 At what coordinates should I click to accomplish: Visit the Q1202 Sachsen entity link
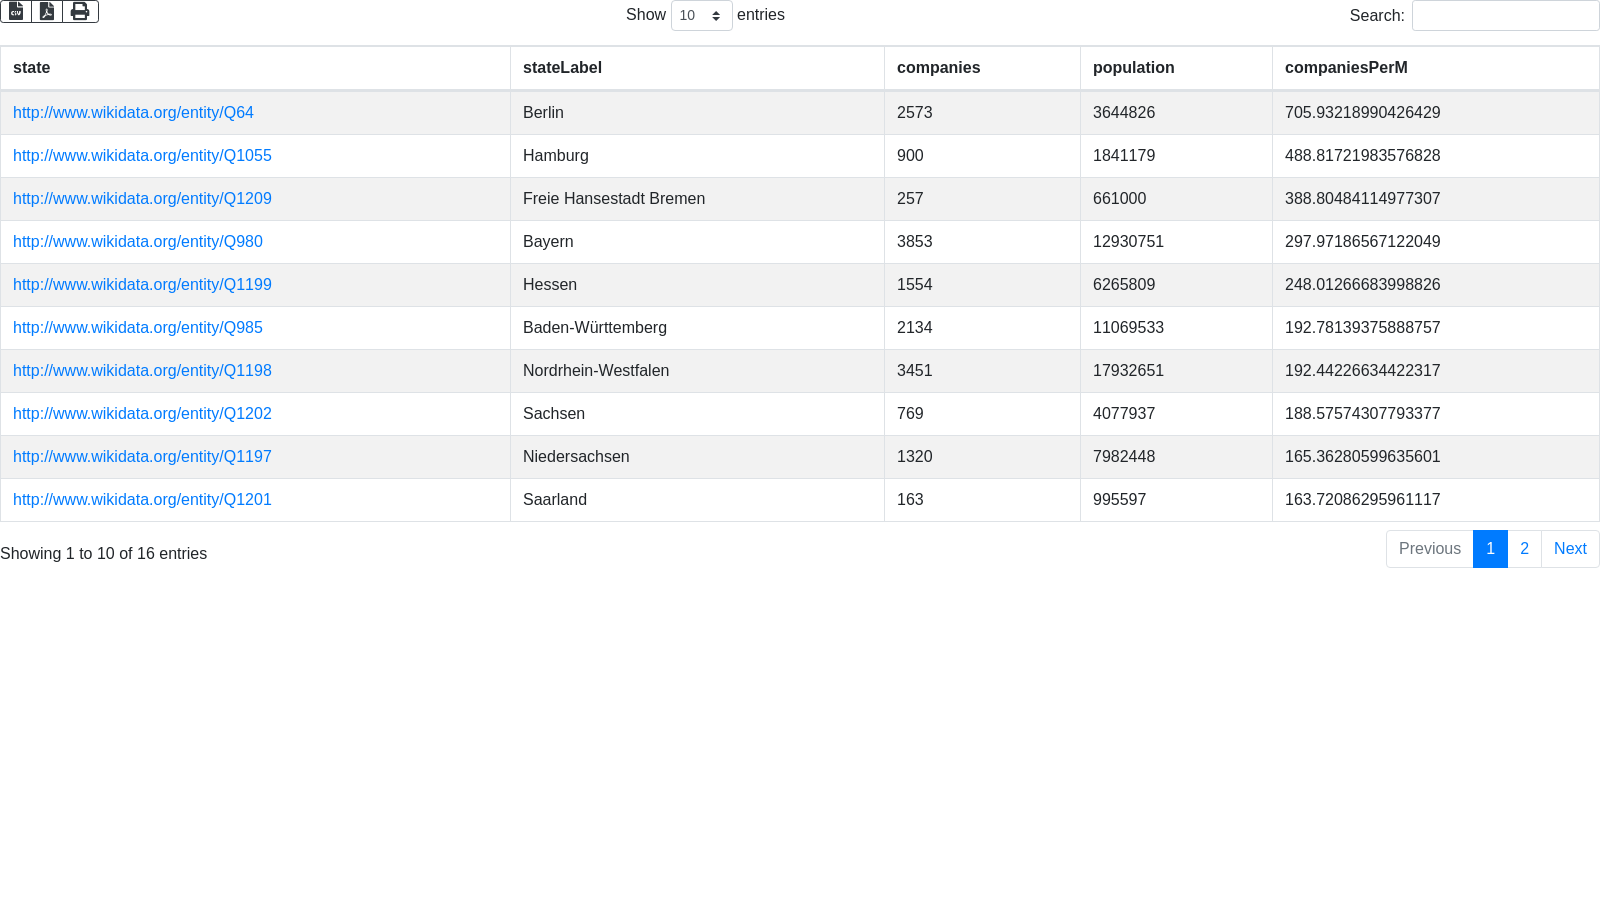coord(142,413)
